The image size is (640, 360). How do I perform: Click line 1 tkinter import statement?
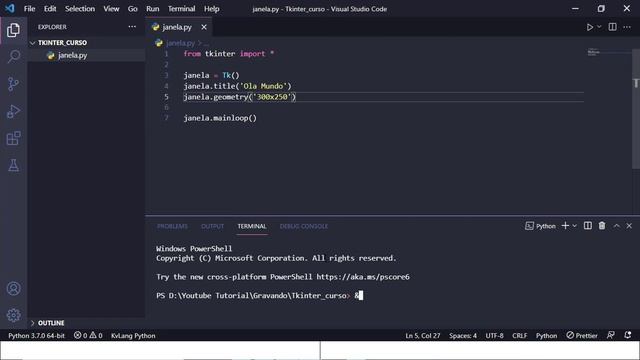point(229,54)
